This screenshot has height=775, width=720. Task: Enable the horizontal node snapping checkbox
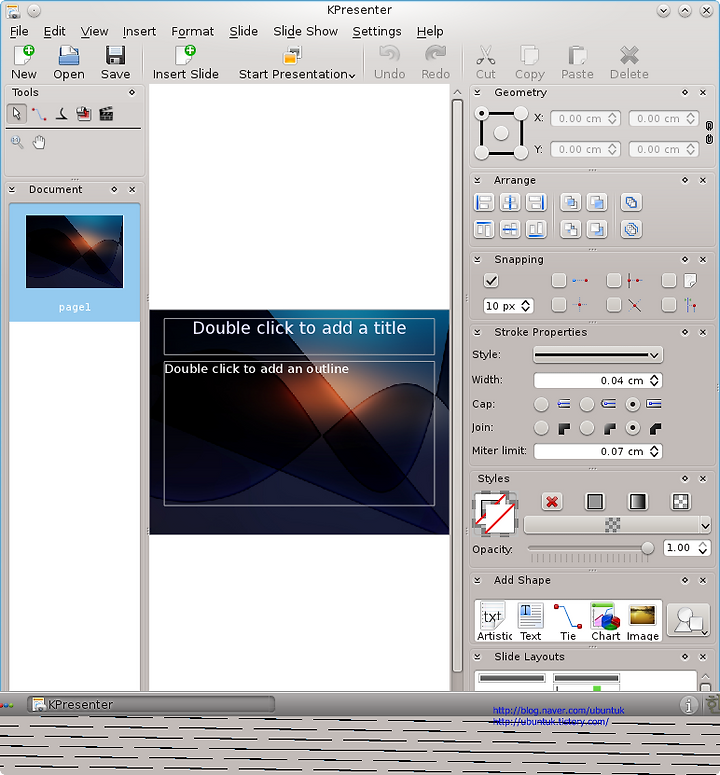558,281
